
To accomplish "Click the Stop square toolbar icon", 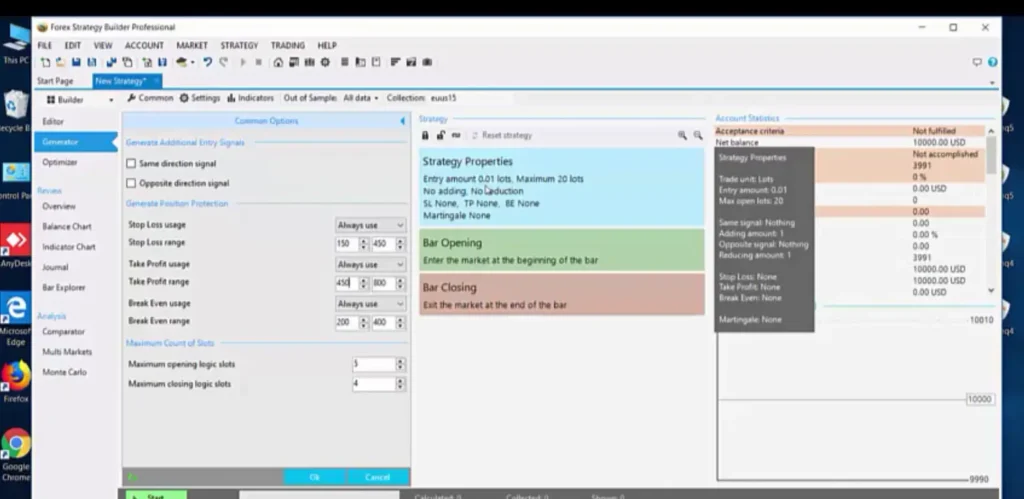I will click(x=259, y=63).
